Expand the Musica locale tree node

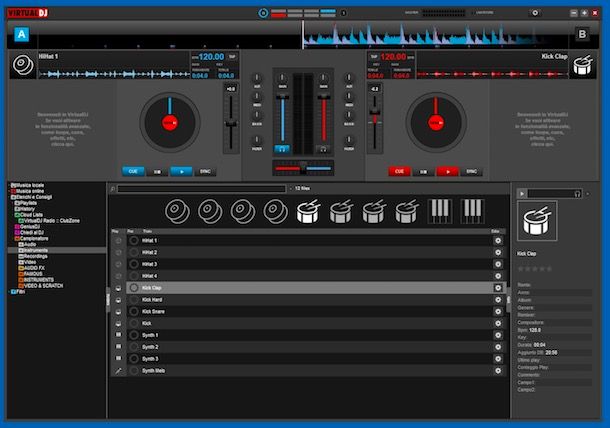pos(10,186)
